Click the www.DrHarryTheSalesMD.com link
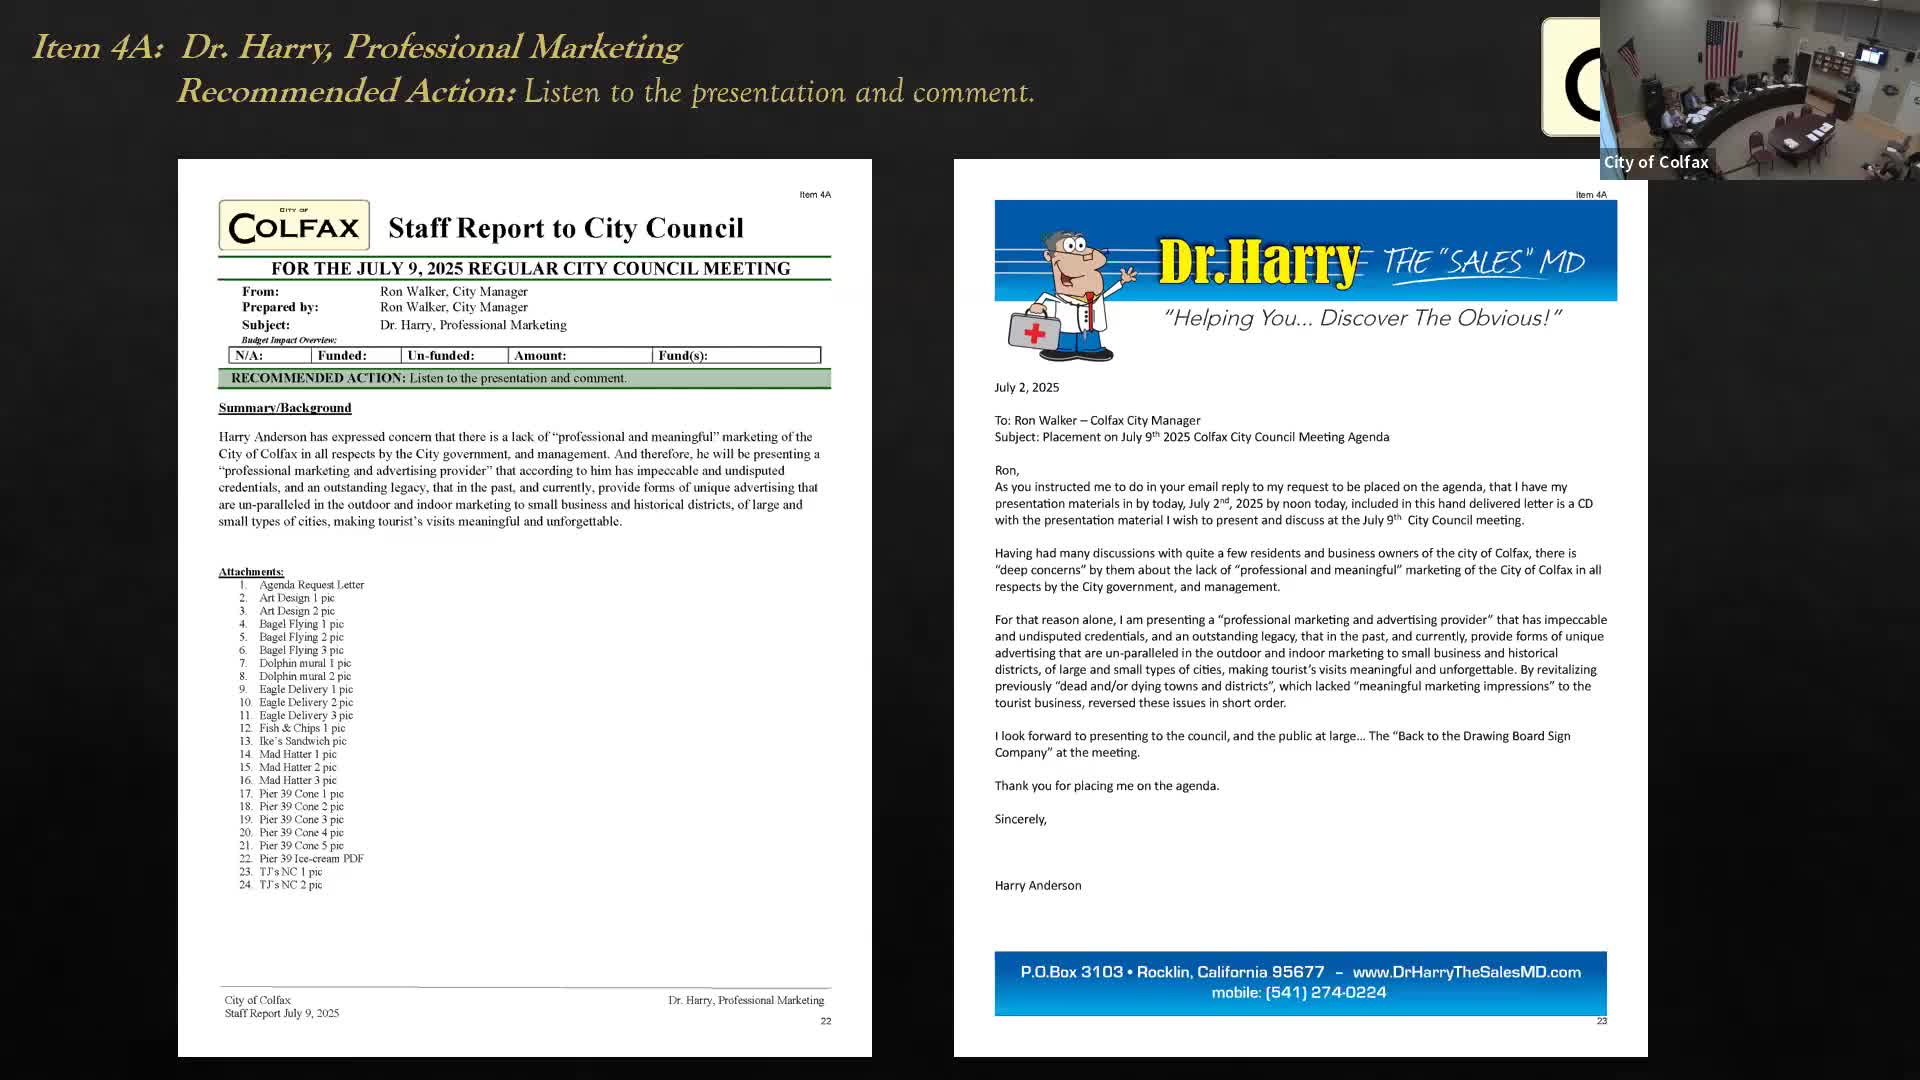 1466,972
